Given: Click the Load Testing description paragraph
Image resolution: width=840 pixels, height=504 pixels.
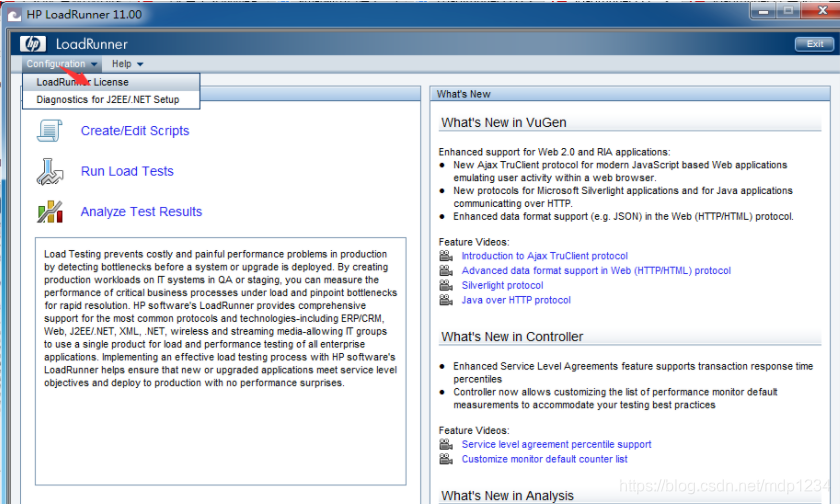Looking at the screenshot, I should pos(220,318).
